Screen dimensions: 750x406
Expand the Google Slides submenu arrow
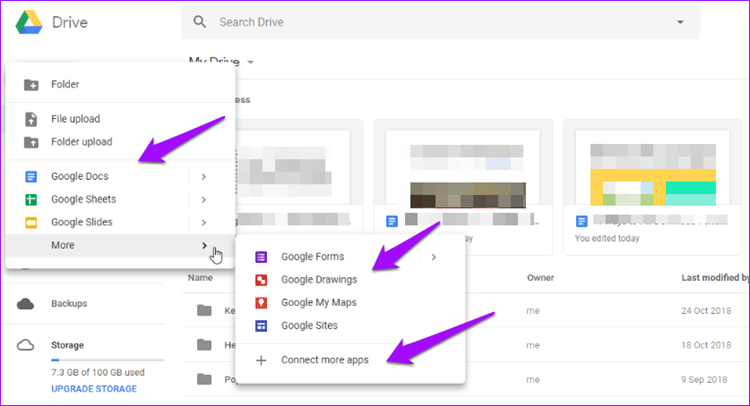click(204, 222)
